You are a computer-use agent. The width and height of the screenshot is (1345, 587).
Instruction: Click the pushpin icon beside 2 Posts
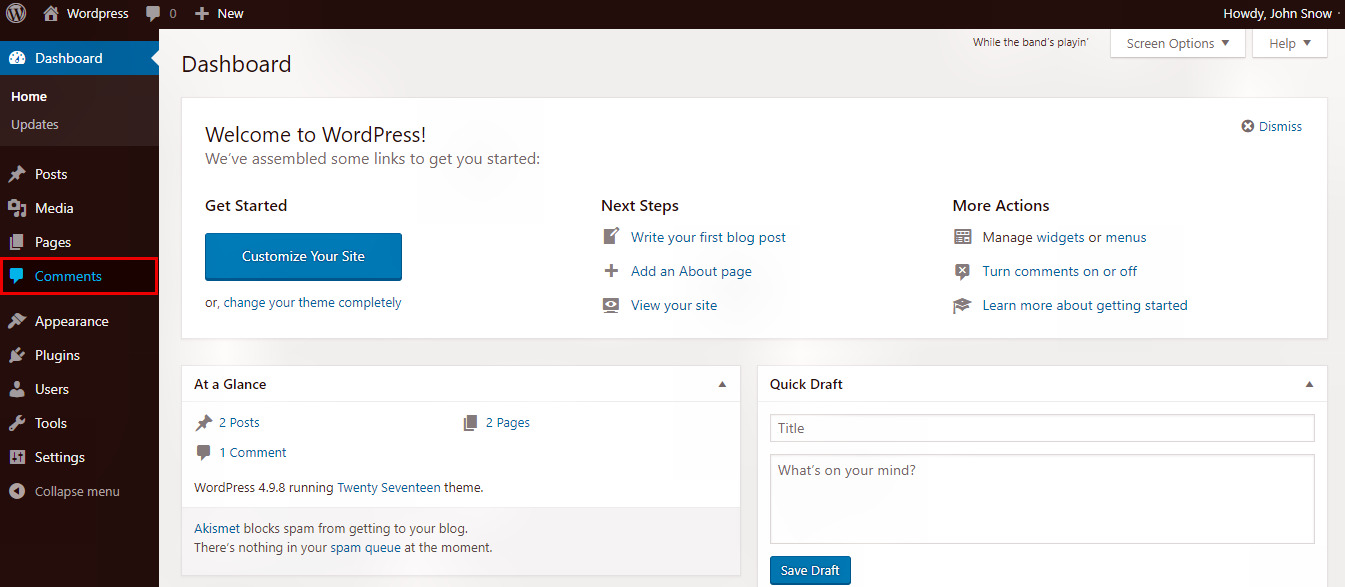click(204, 423)
